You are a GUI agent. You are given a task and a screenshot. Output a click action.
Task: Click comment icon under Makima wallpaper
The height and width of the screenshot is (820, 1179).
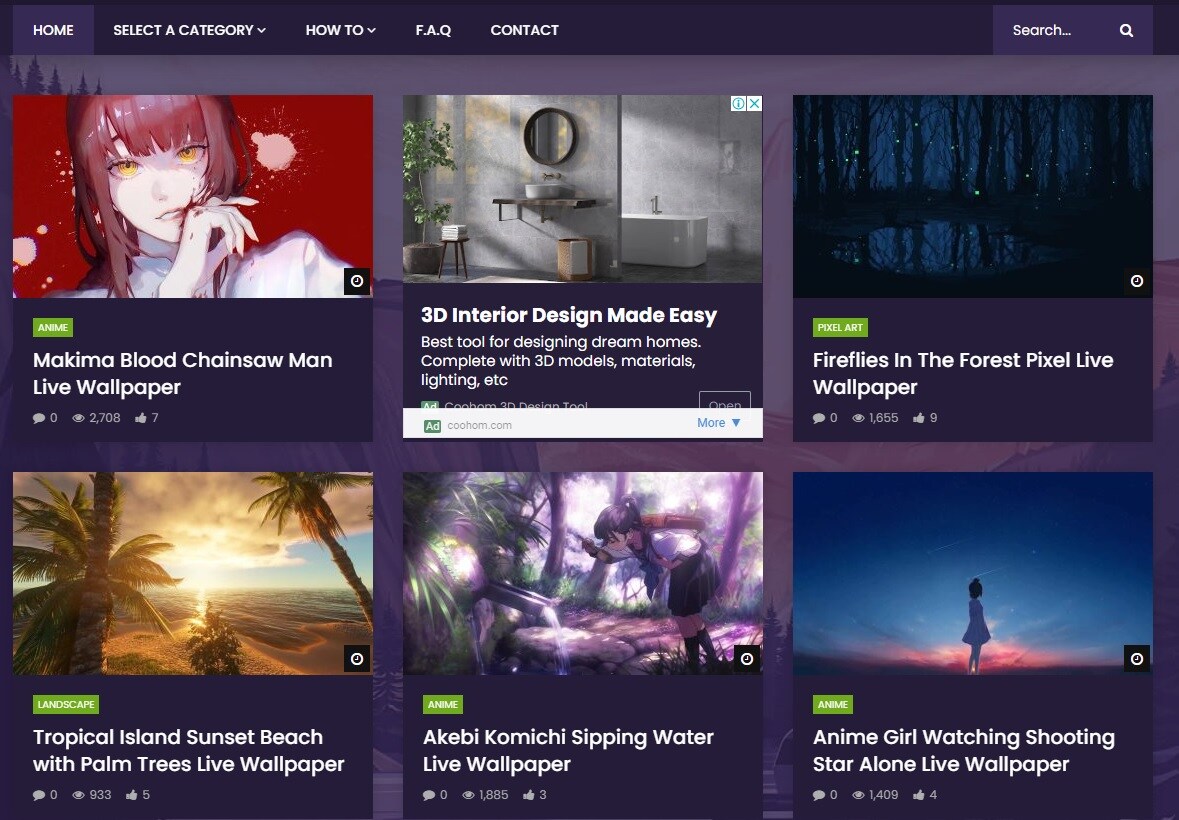[39, 418]
